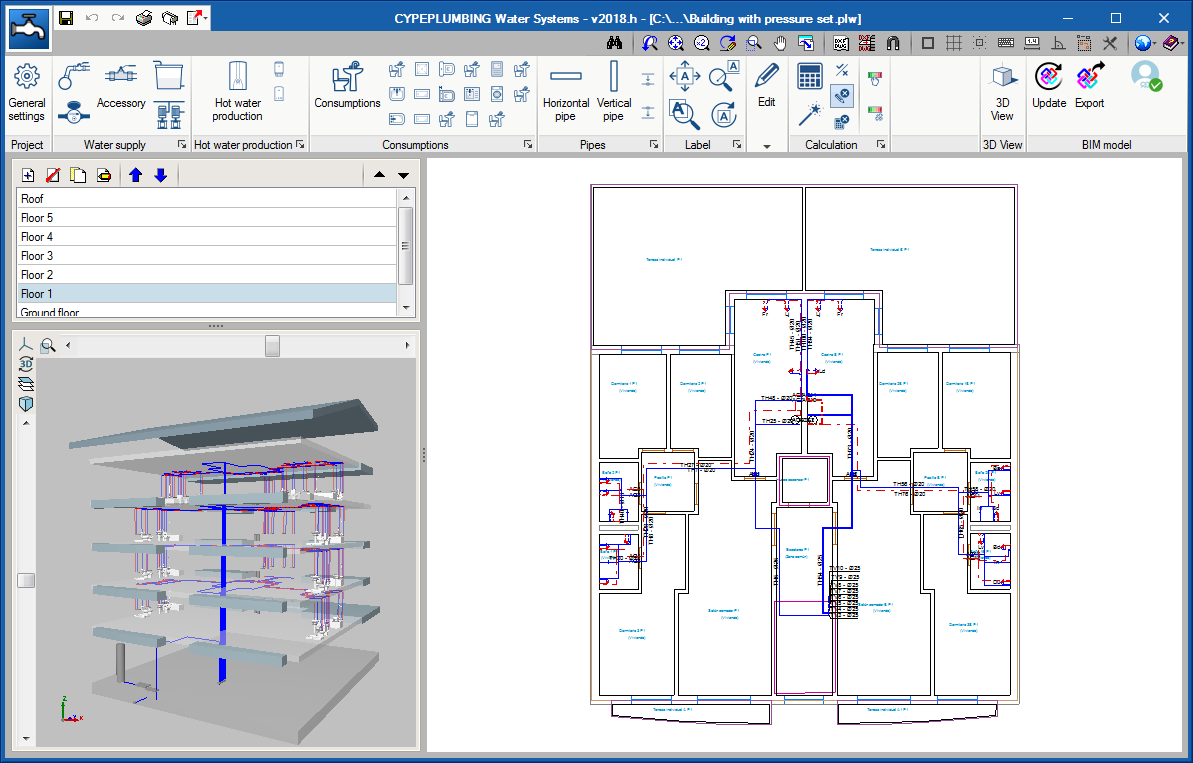Image resolution: width=1193 pixels, height=763 pixels.
Task: Expand the Water supply group launcher
Action: 182,144
